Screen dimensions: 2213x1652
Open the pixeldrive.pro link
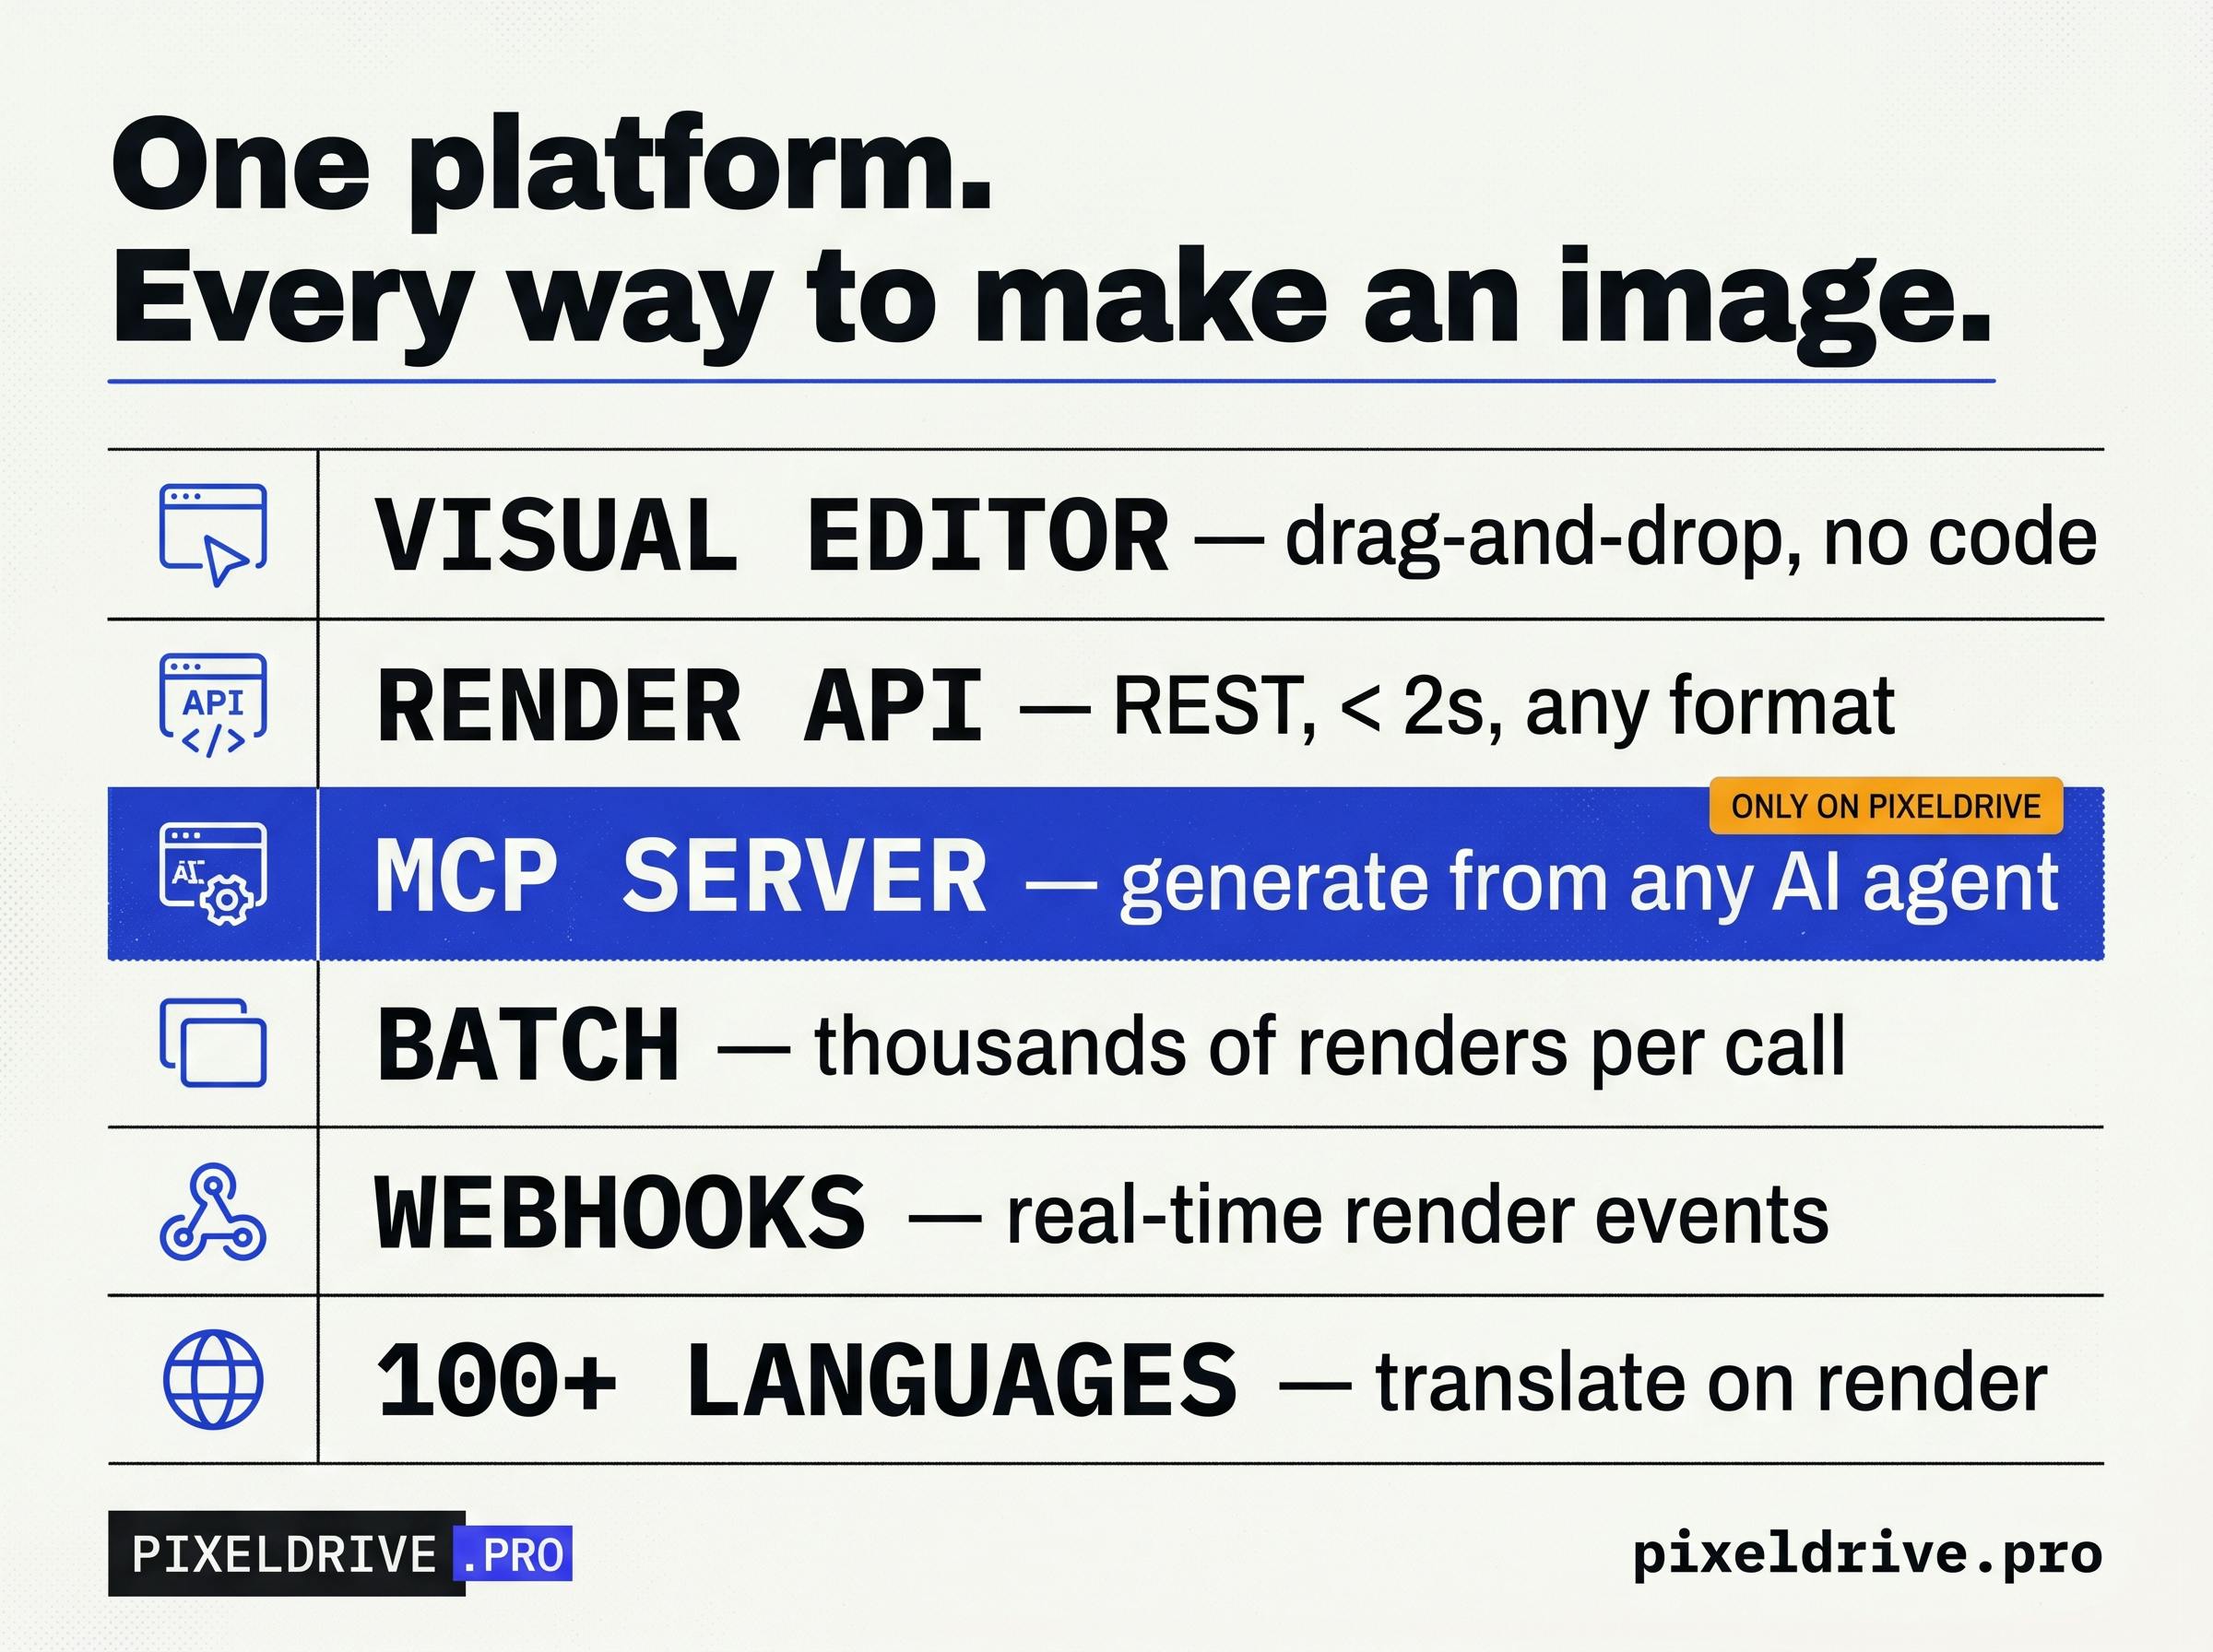1867,1555
